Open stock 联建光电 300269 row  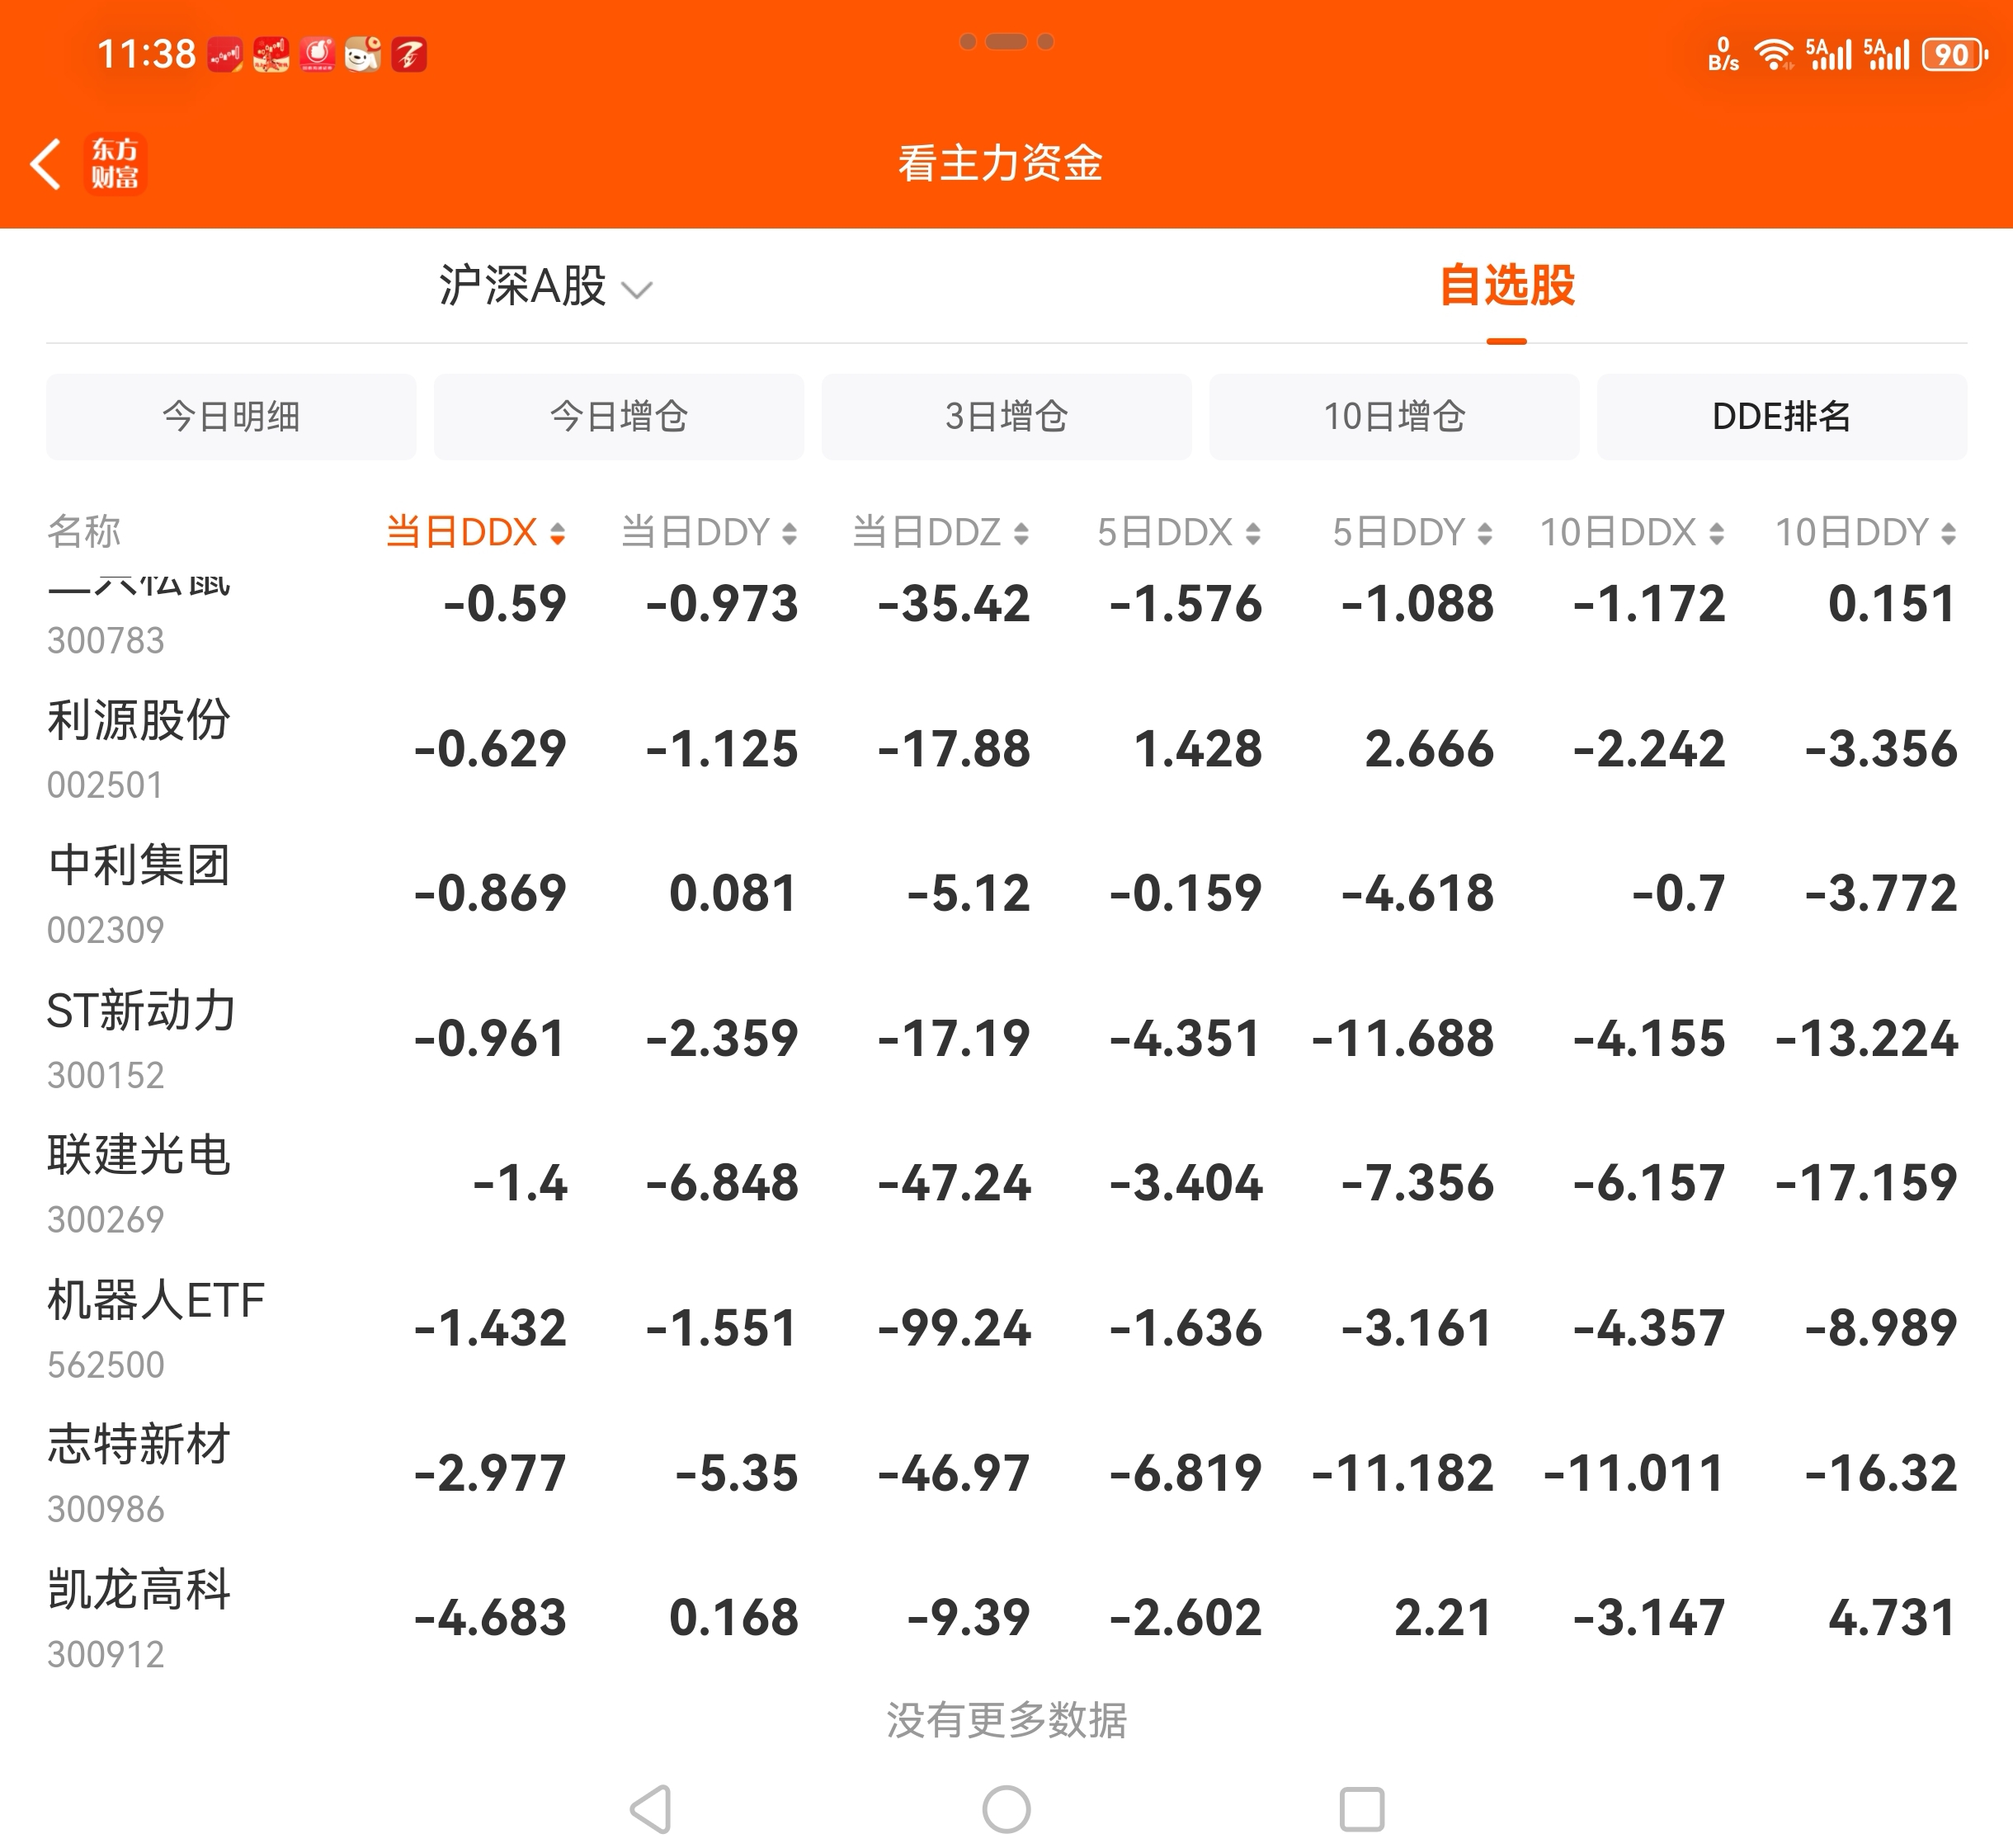coord(140,1183)
